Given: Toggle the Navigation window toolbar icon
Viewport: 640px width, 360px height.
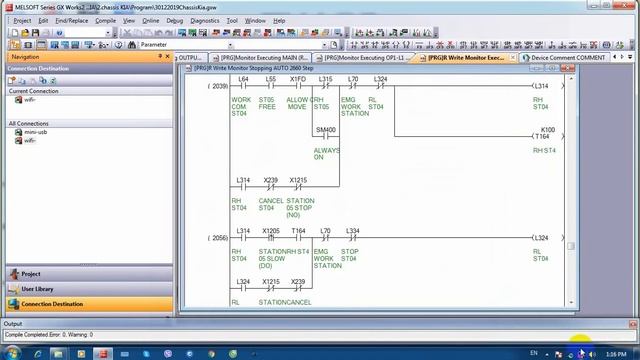Looking at the screenshot, I should point(15,45).
